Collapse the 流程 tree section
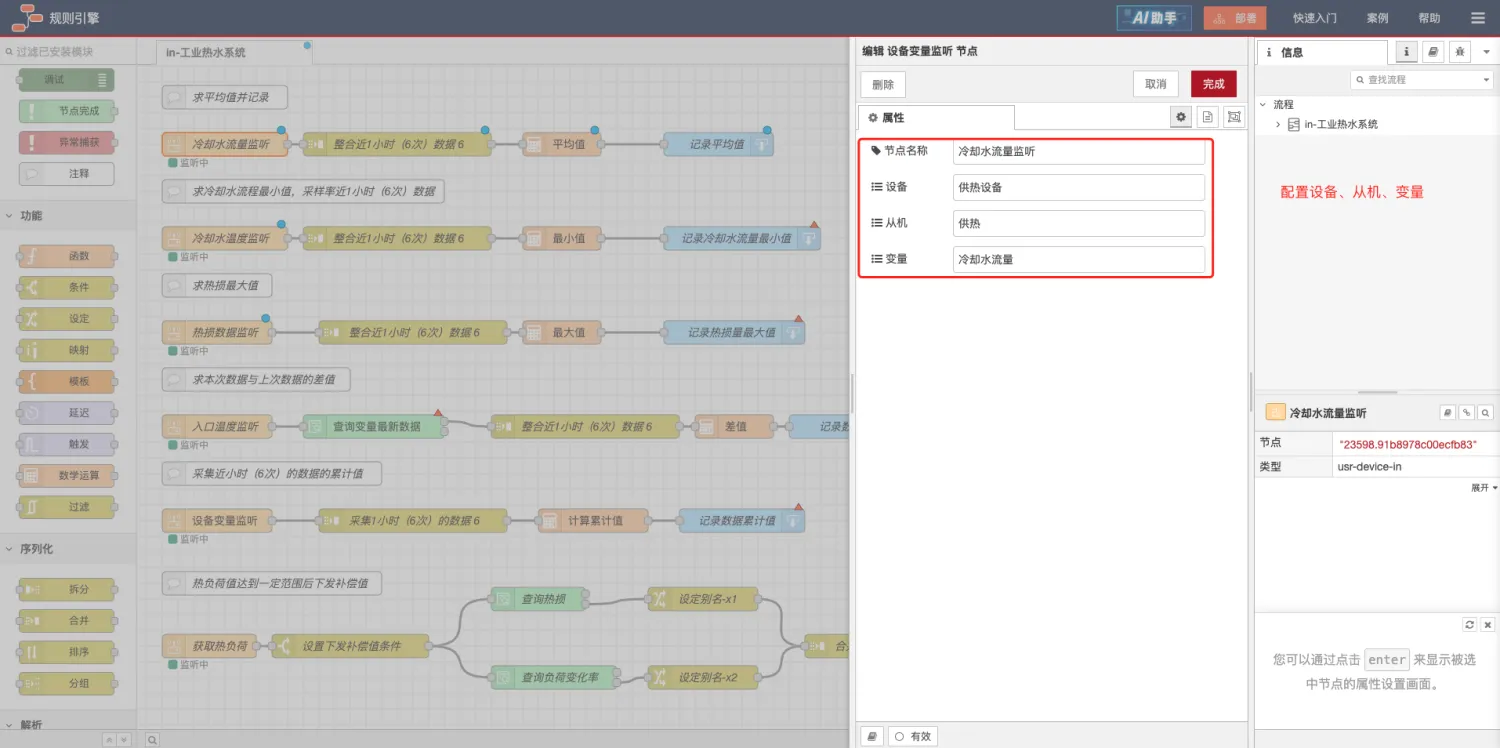 (1263, 104)
